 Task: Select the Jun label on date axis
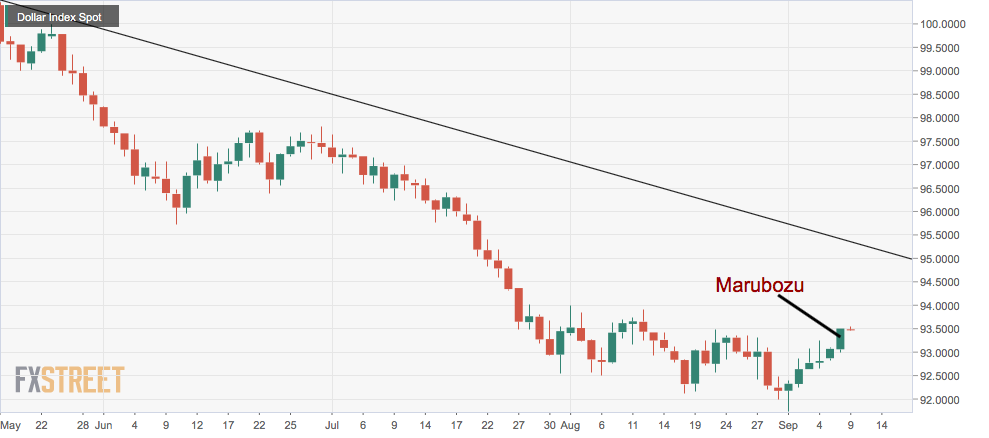(x=105, y=424)
